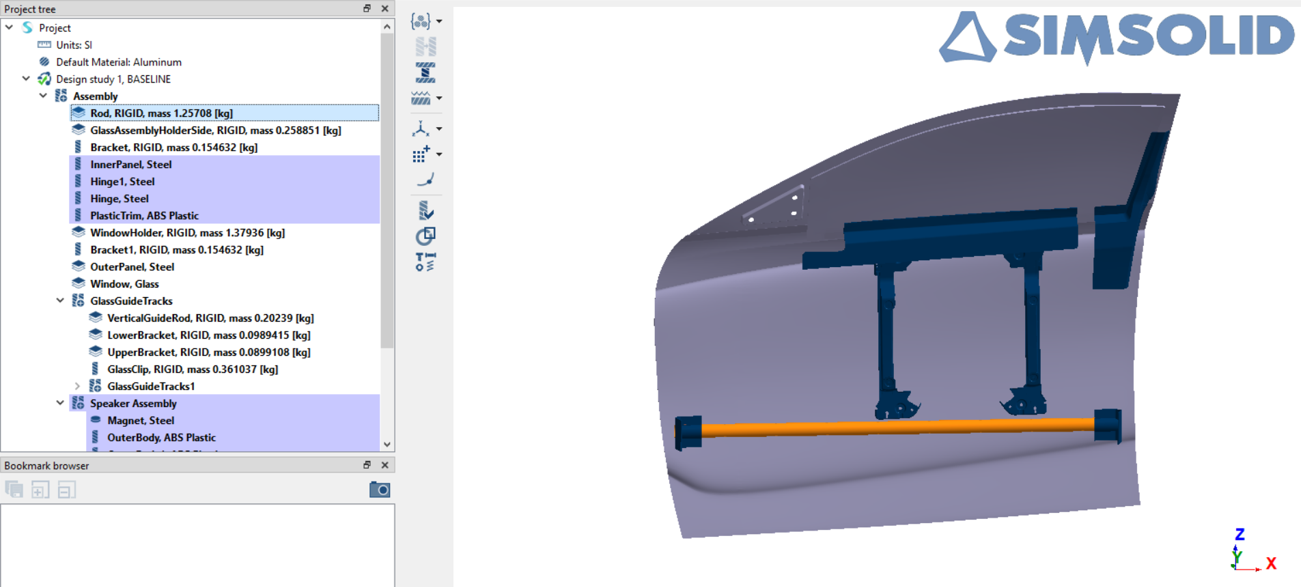The height and width of the screenshot is (587, 1301).
Task: Click the coordinate system axes icon
Action: click(422, 129)
